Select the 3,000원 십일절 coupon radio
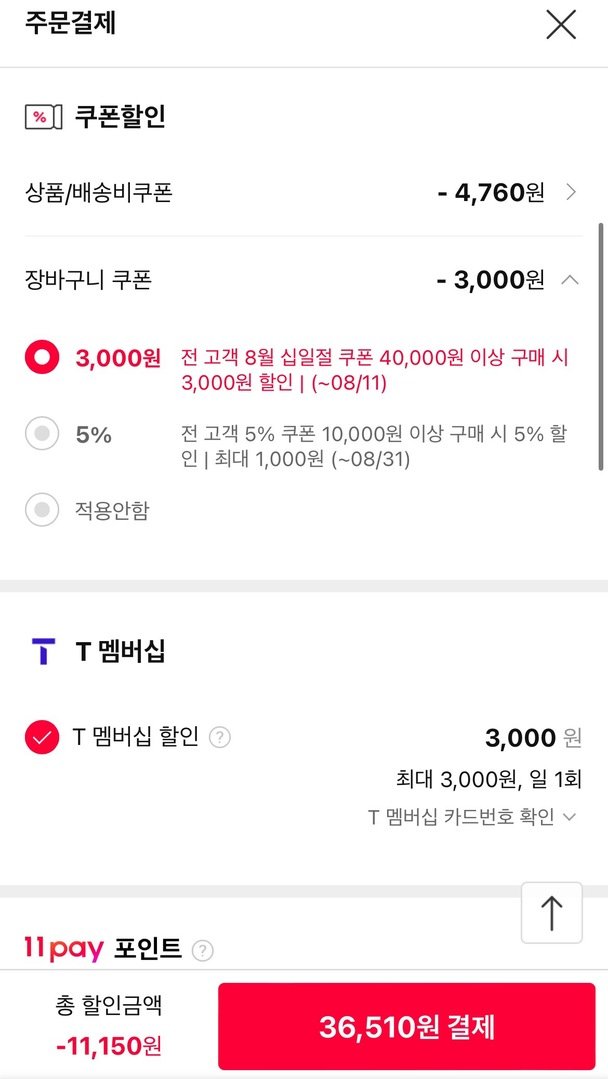The width and height of the screenshot is (608, 1079). coord(42,358)
